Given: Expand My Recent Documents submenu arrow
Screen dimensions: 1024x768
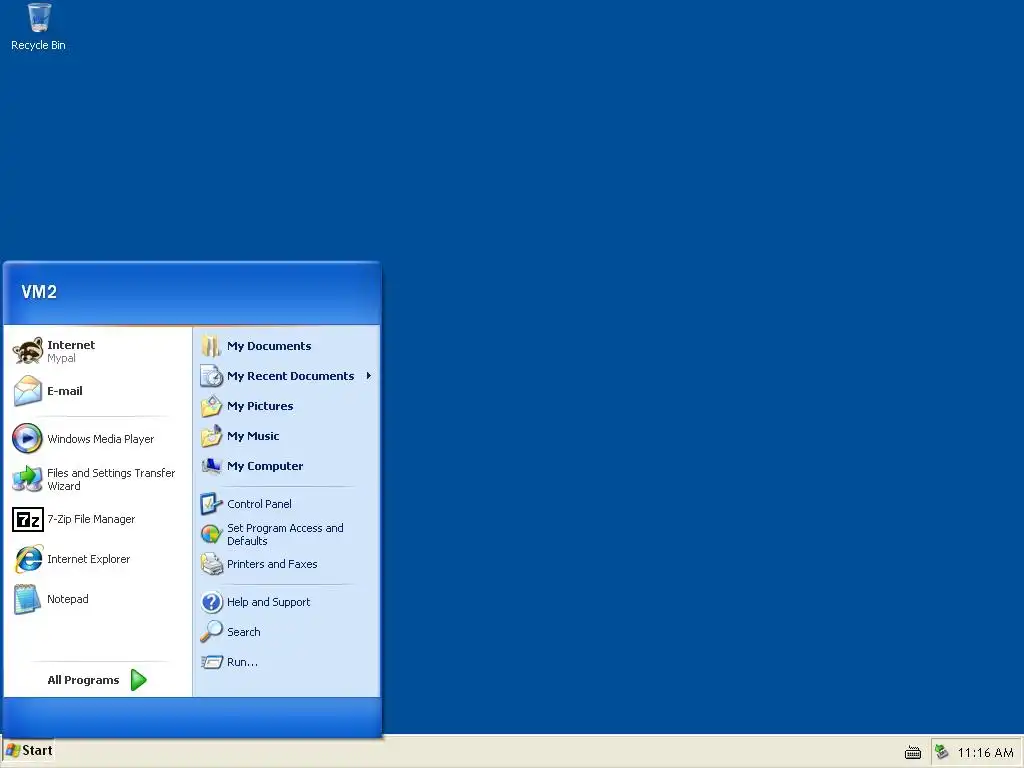Looking at the screenshot, I should (368, 376).
